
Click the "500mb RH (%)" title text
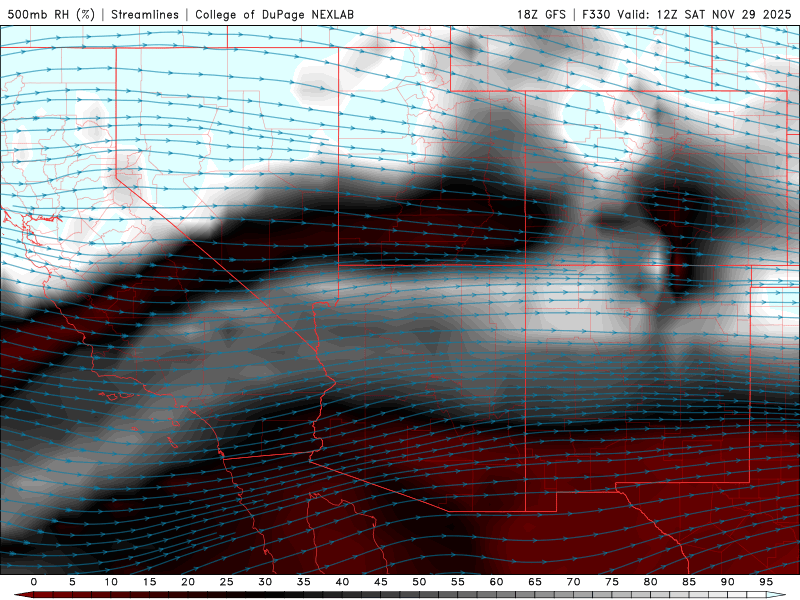coord(51,14)
